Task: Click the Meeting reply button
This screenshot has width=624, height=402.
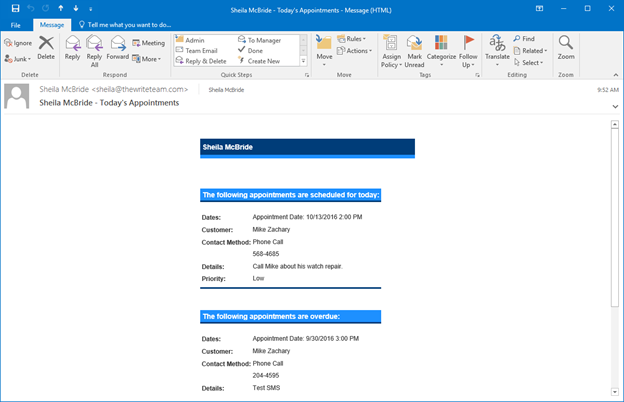Action: (x=148, y=44)
